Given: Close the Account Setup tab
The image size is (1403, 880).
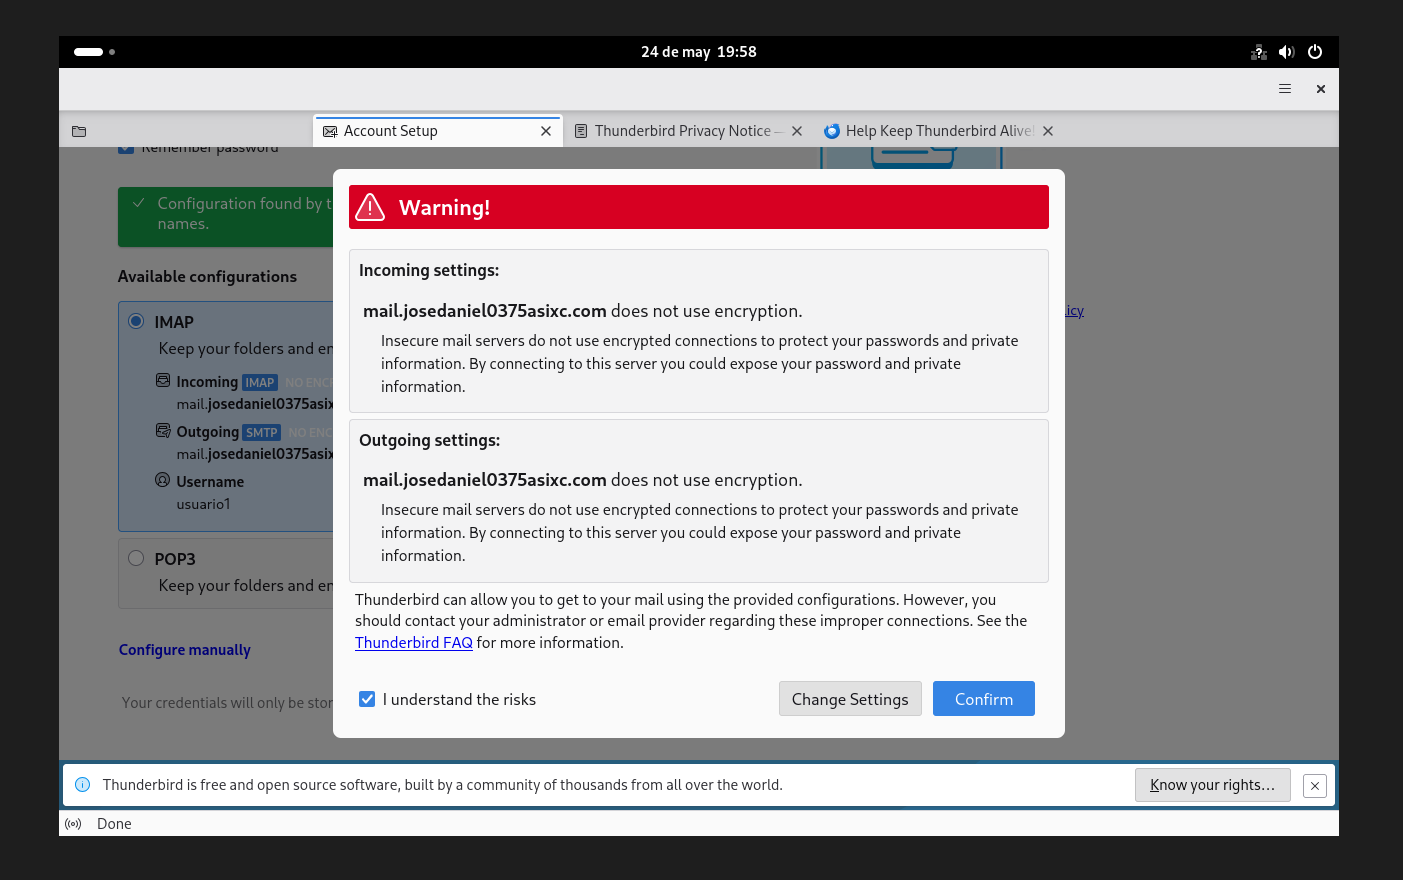Looking at the screenshot, I should pyautogui.click(x=546, y=131).
